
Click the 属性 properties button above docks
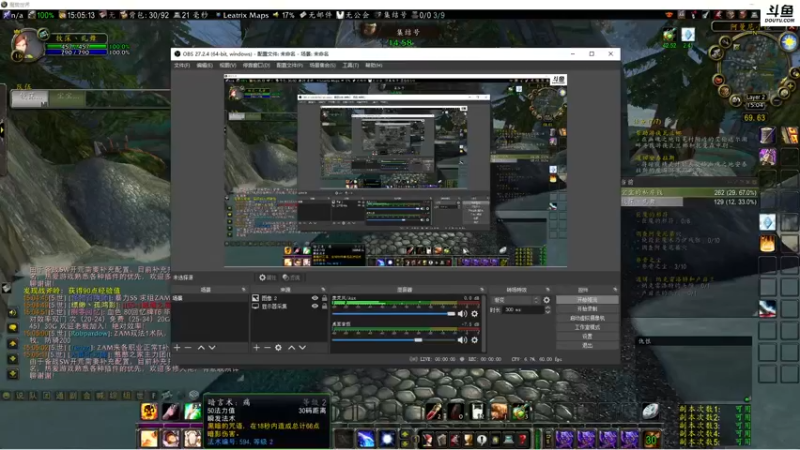(267, 278)
